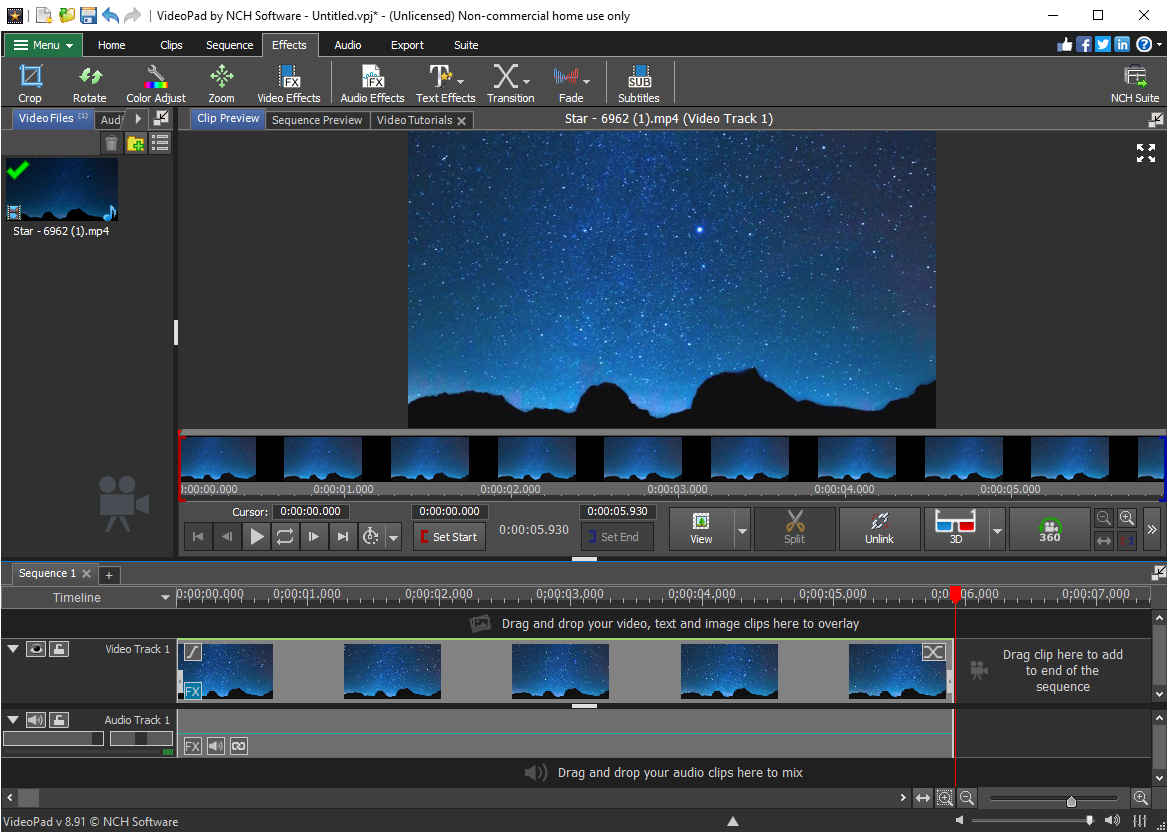Image resolution: width=1168 pixels, height=833 pixels.
Task: Adjust the timeline zoom slider
Action: 1071,802
